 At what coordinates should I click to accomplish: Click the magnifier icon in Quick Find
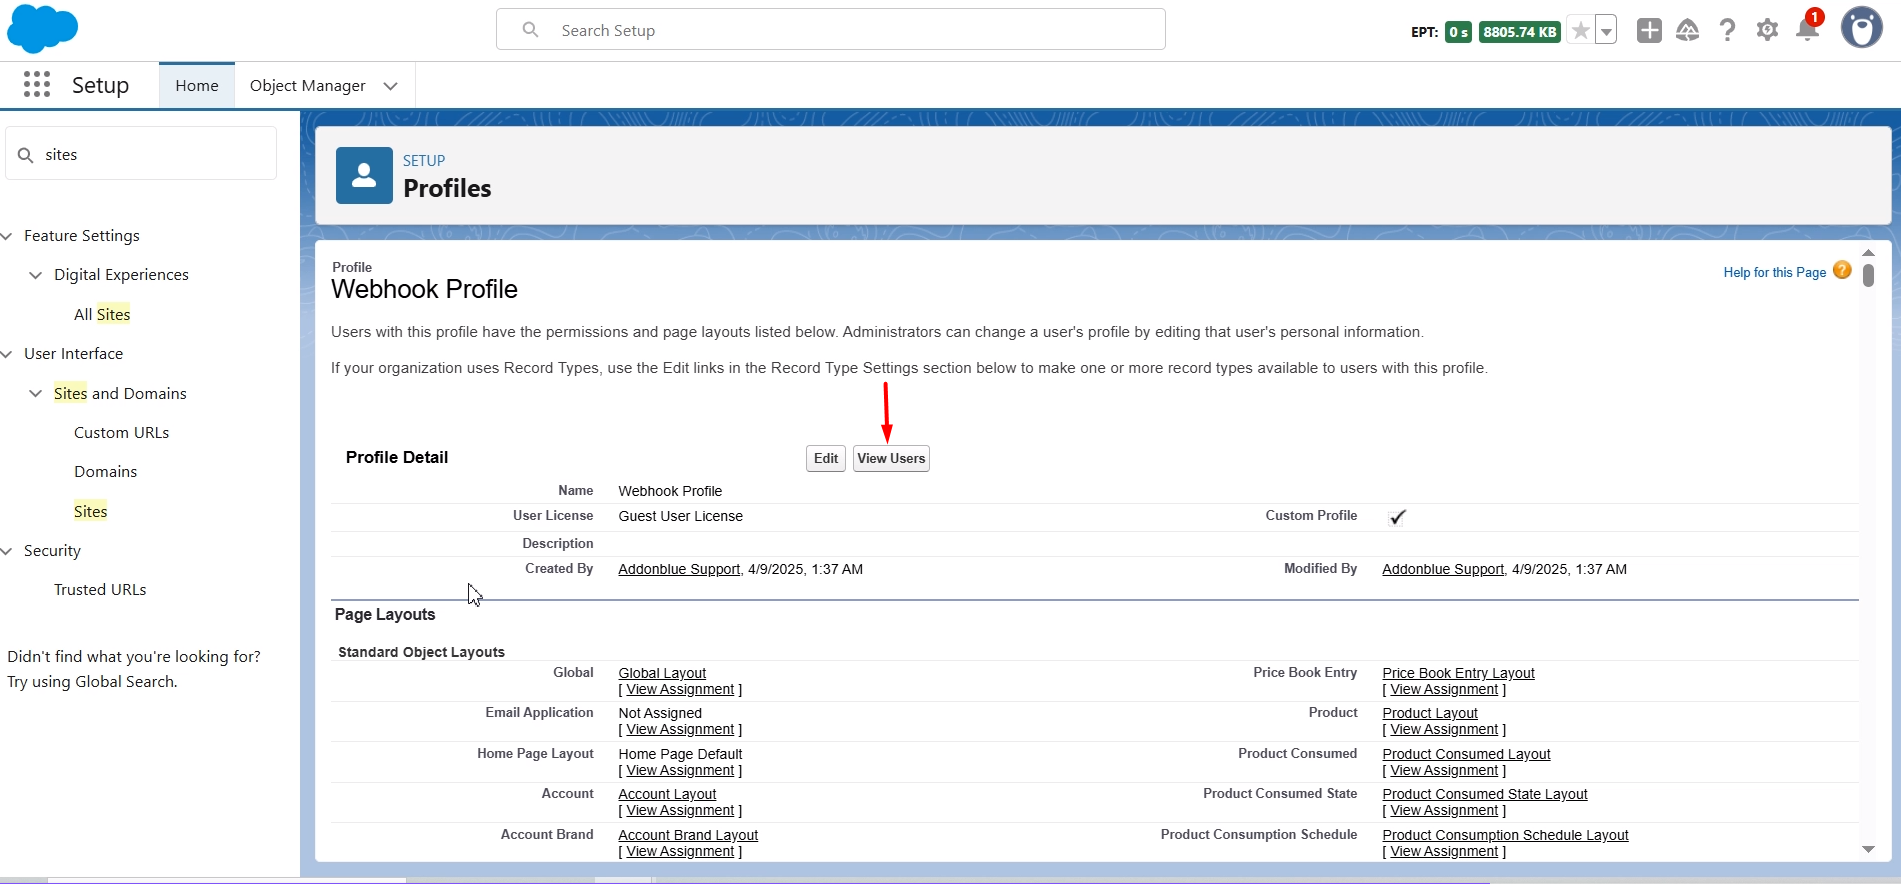click(x=26, y=155)
